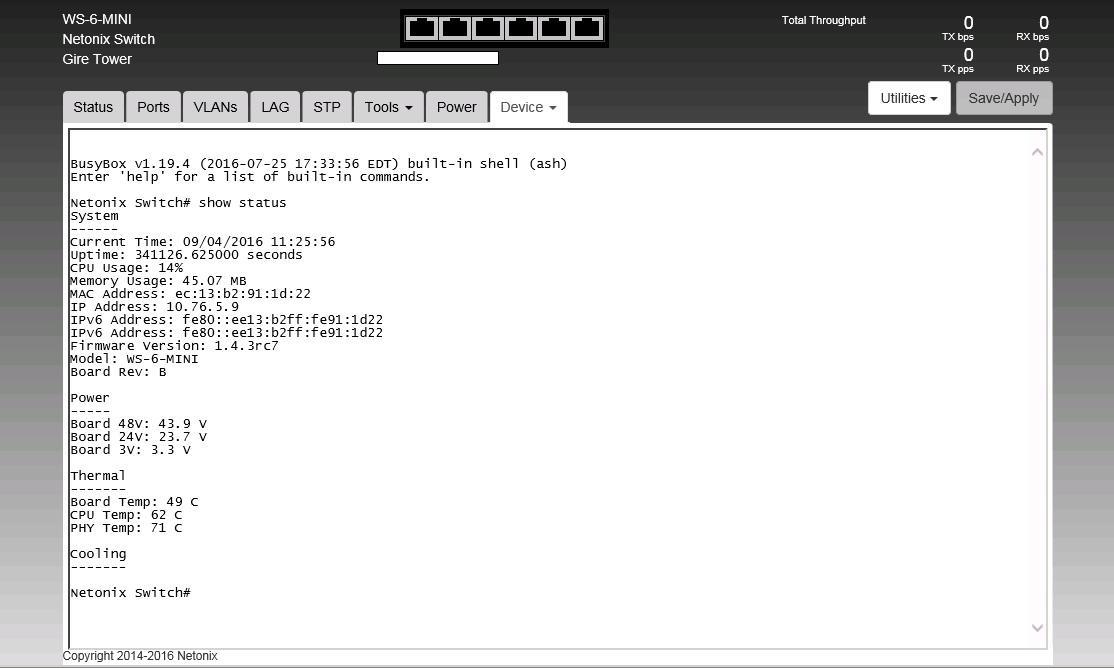Expand the Device dropdown tab
This screenshot has height=668, width=1114.
click(528, 107)
